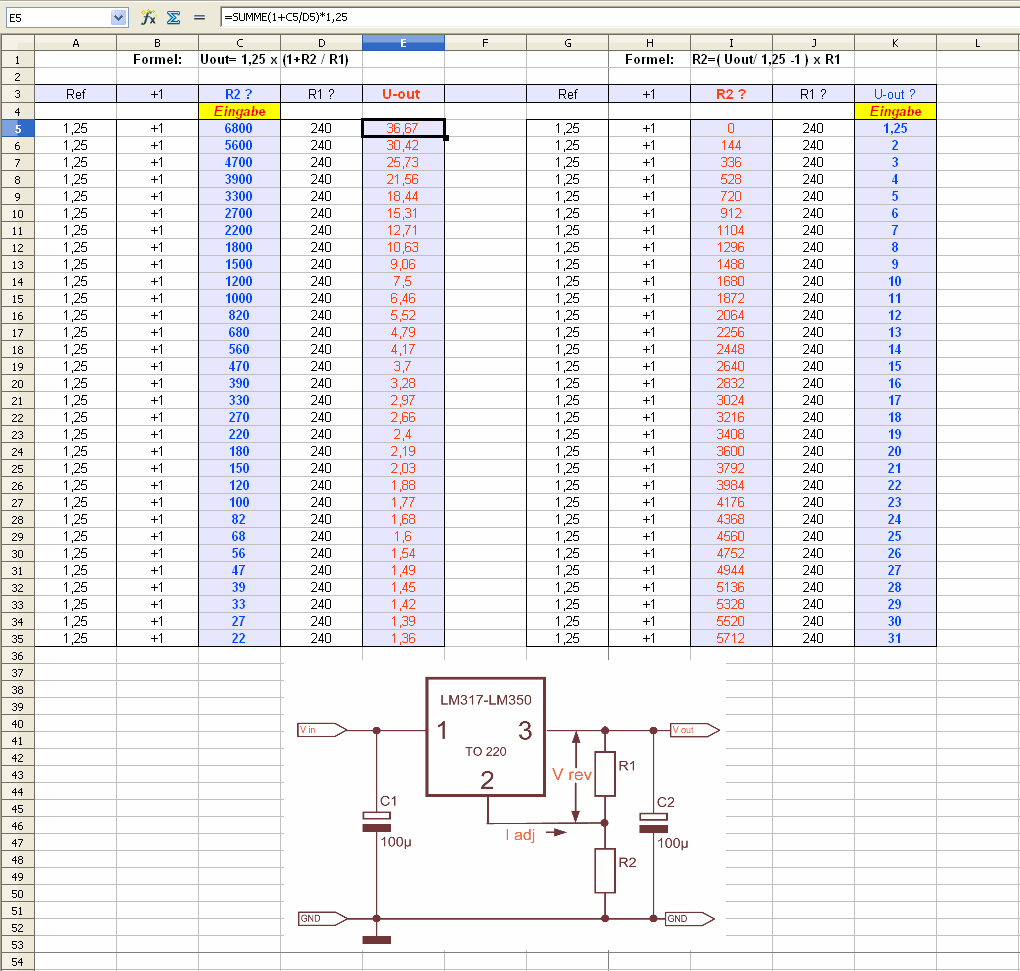
Task: Select cell containing R2 value 1000
Action: coord(239,298)
